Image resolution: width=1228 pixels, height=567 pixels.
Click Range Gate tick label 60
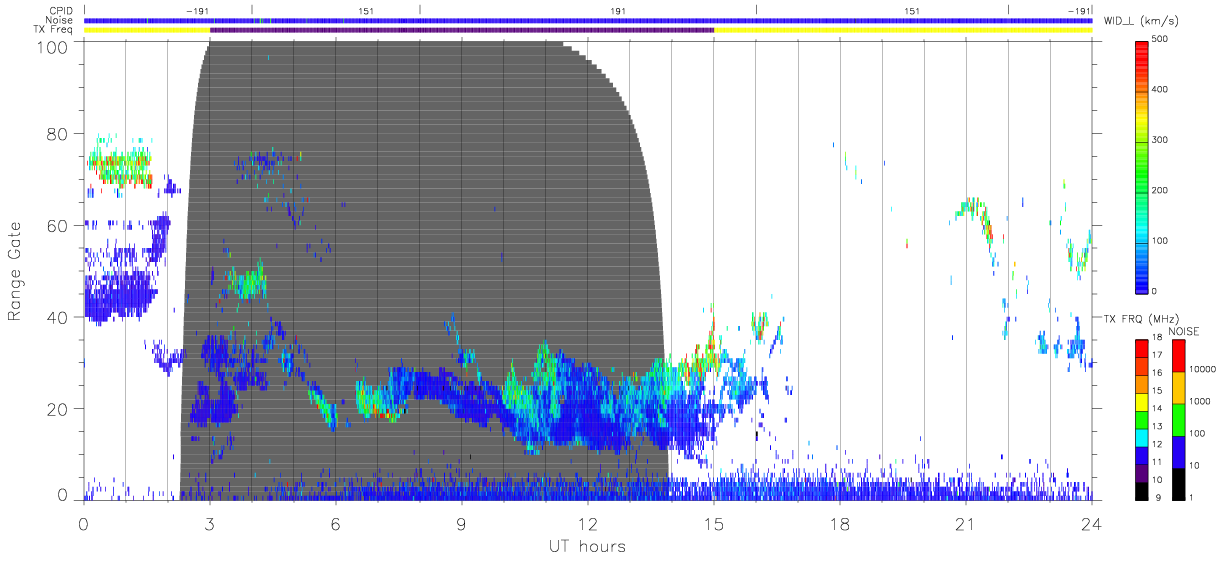(58, 226)
